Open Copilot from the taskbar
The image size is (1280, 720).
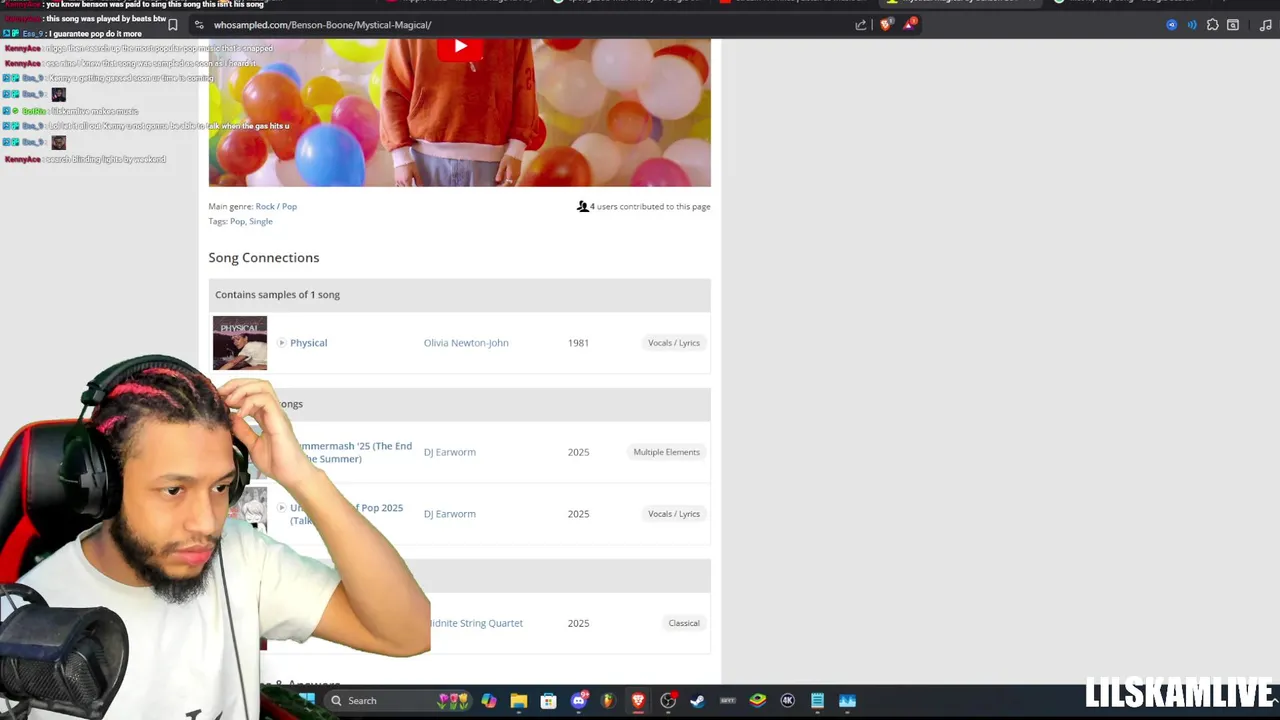(489, 701)
